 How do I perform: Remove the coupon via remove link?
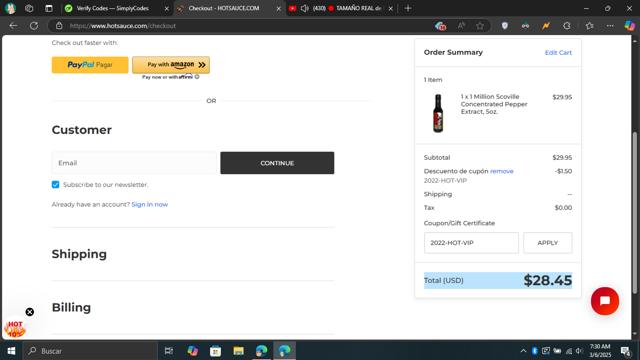click(x=502, y=171)
